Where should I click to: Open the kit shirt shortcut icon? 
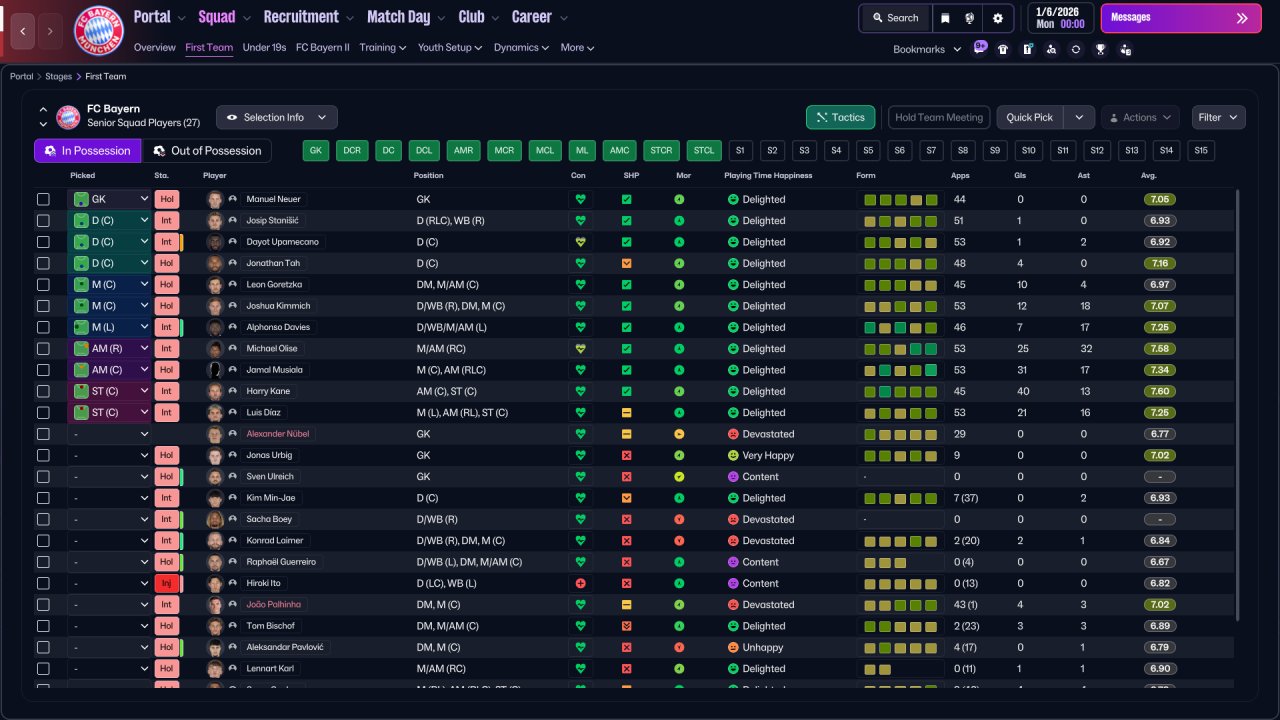coord(1003,49)
